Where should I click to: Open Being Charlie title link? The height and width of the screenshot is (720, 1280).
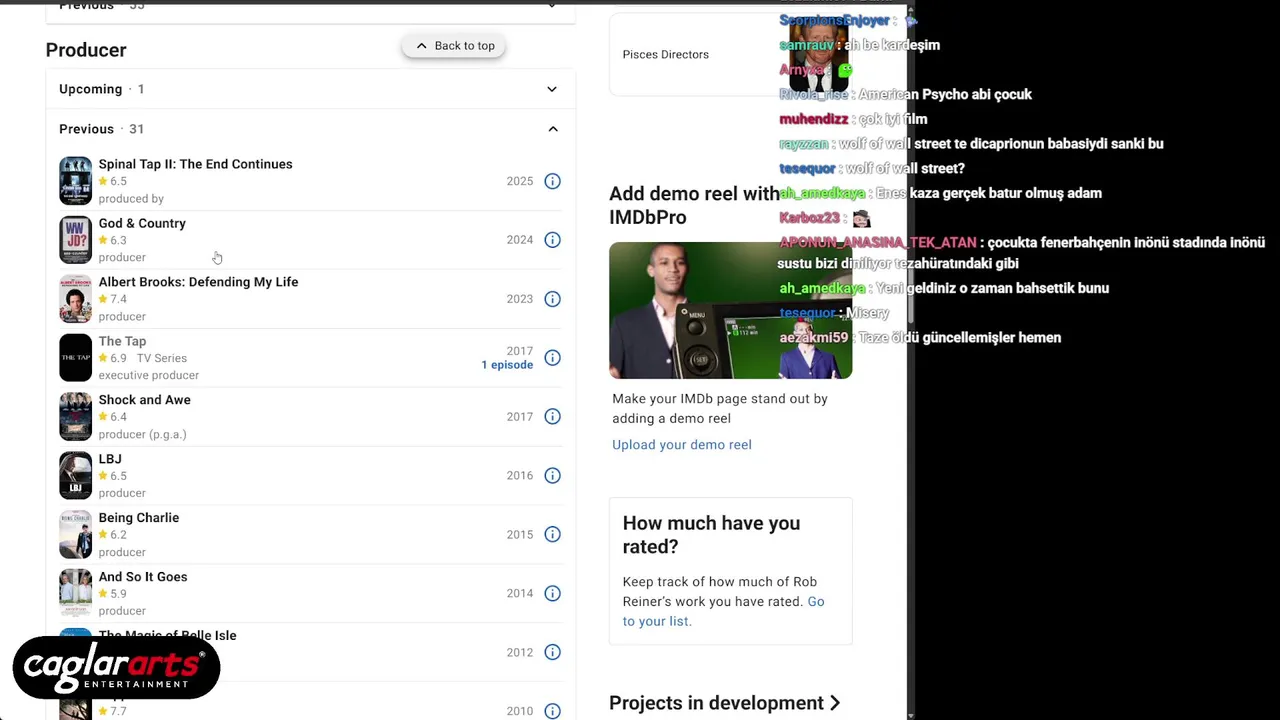(x=139, y=518)
